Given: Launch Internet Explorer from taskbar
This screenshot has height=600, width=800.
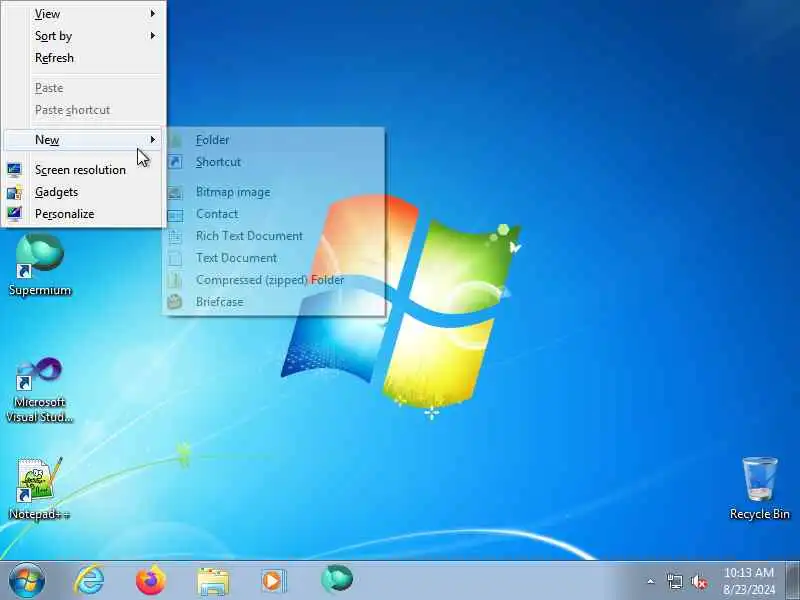Looking at the screenshot, I should (x=89, y=581).
